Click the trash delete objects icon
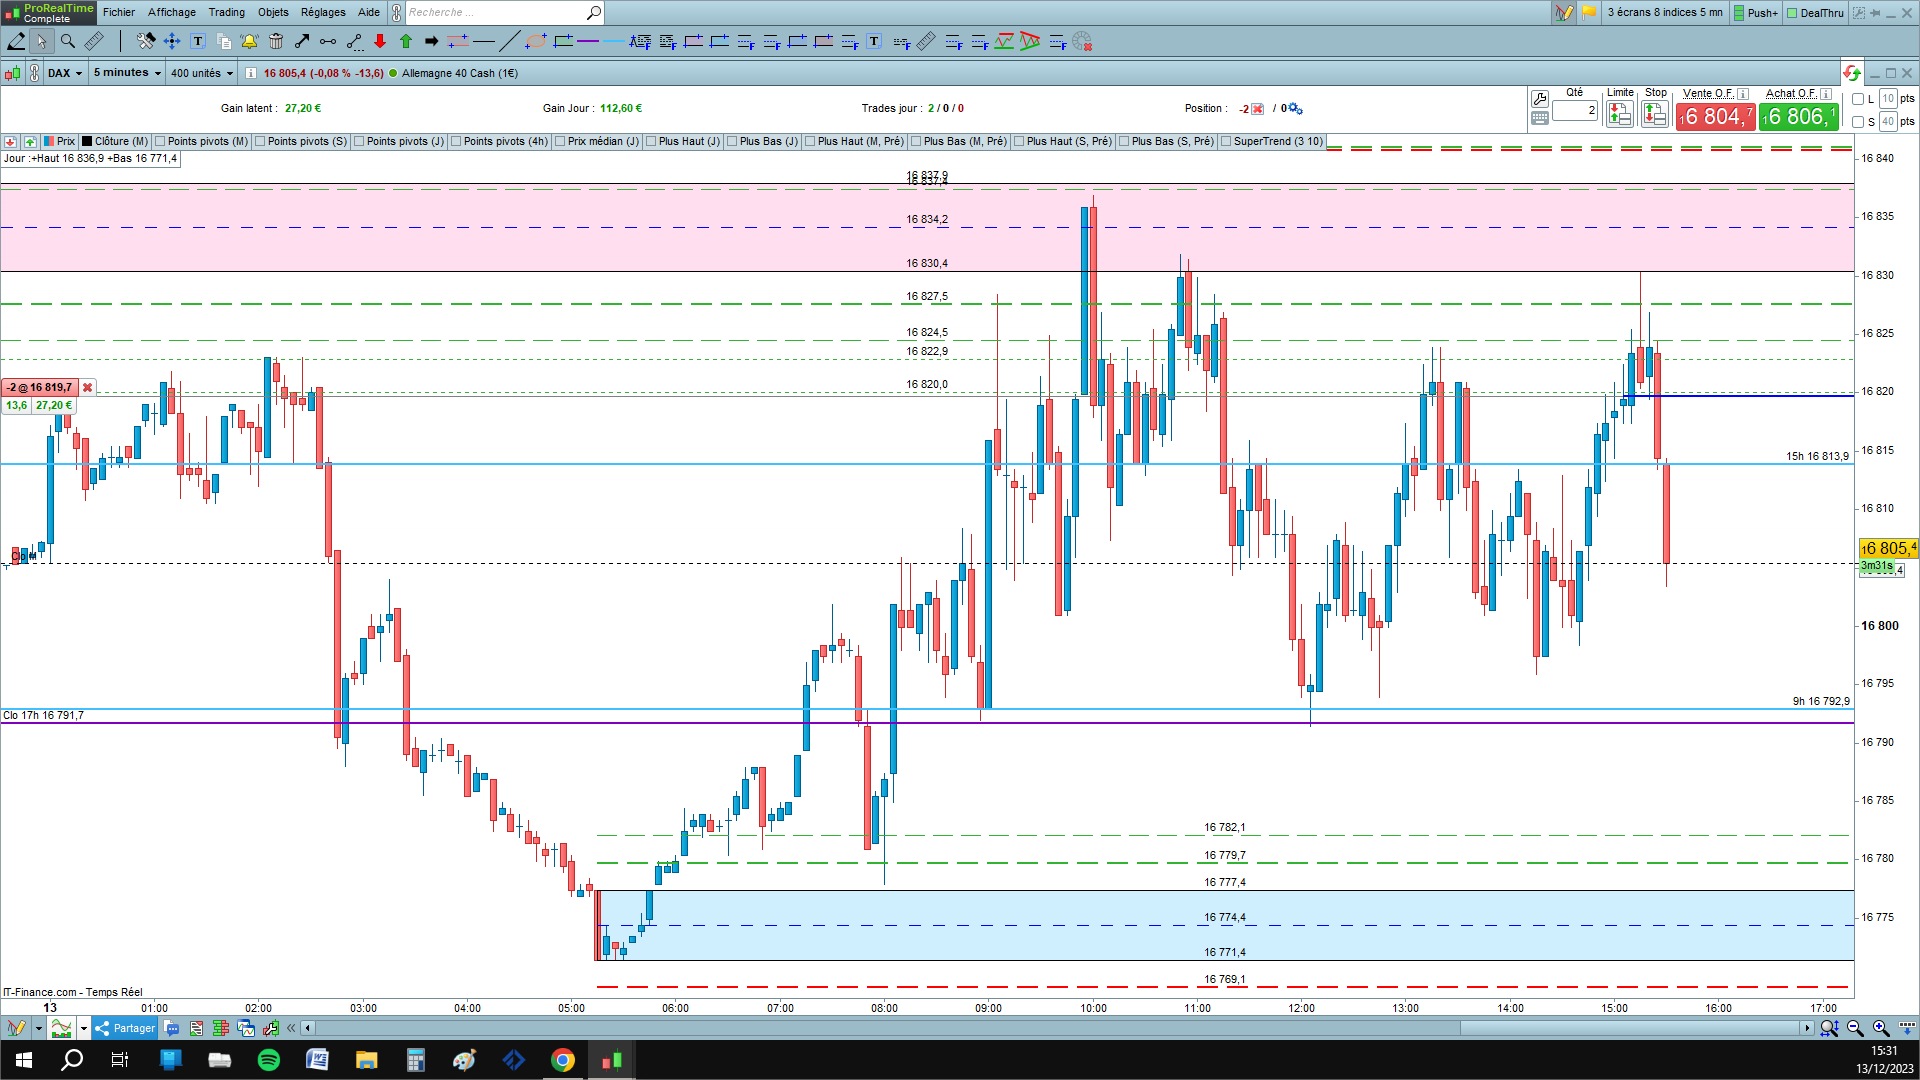The width and height of the screenshot is (1920, 1080). click(x=276, y=41)
